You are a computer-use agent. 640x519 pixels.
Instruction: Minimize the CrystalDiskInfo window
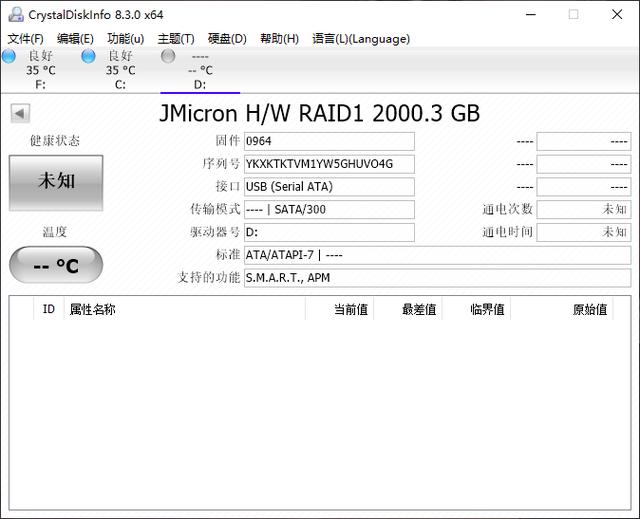point(531,15)
